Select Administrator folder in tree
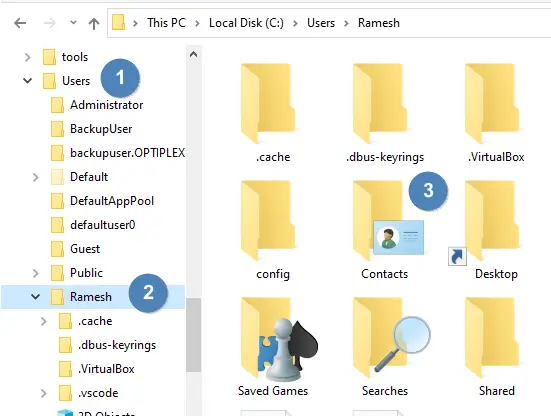This screenshot has width=551, height=416. point(106,105)
